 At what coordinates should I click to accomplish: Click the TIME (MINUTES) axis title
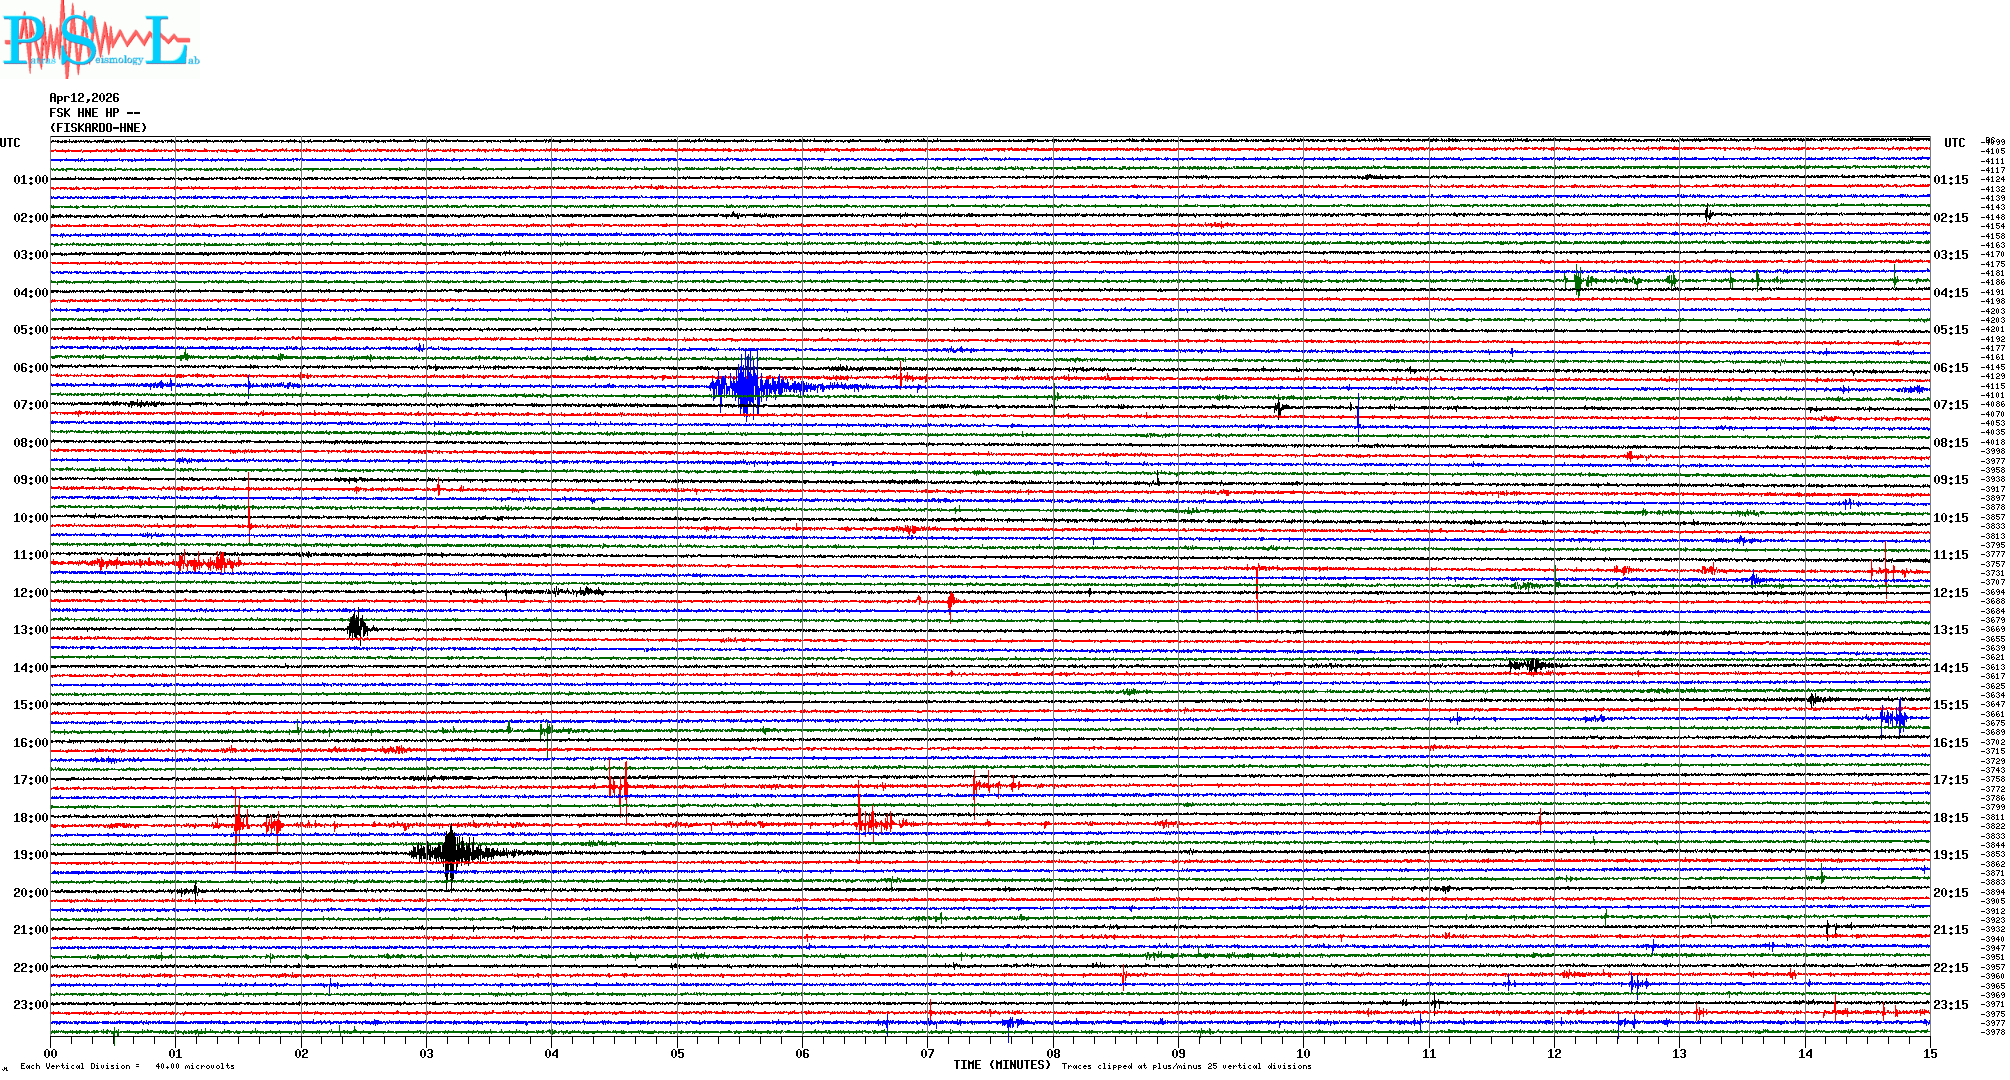click(1001, 1065)
